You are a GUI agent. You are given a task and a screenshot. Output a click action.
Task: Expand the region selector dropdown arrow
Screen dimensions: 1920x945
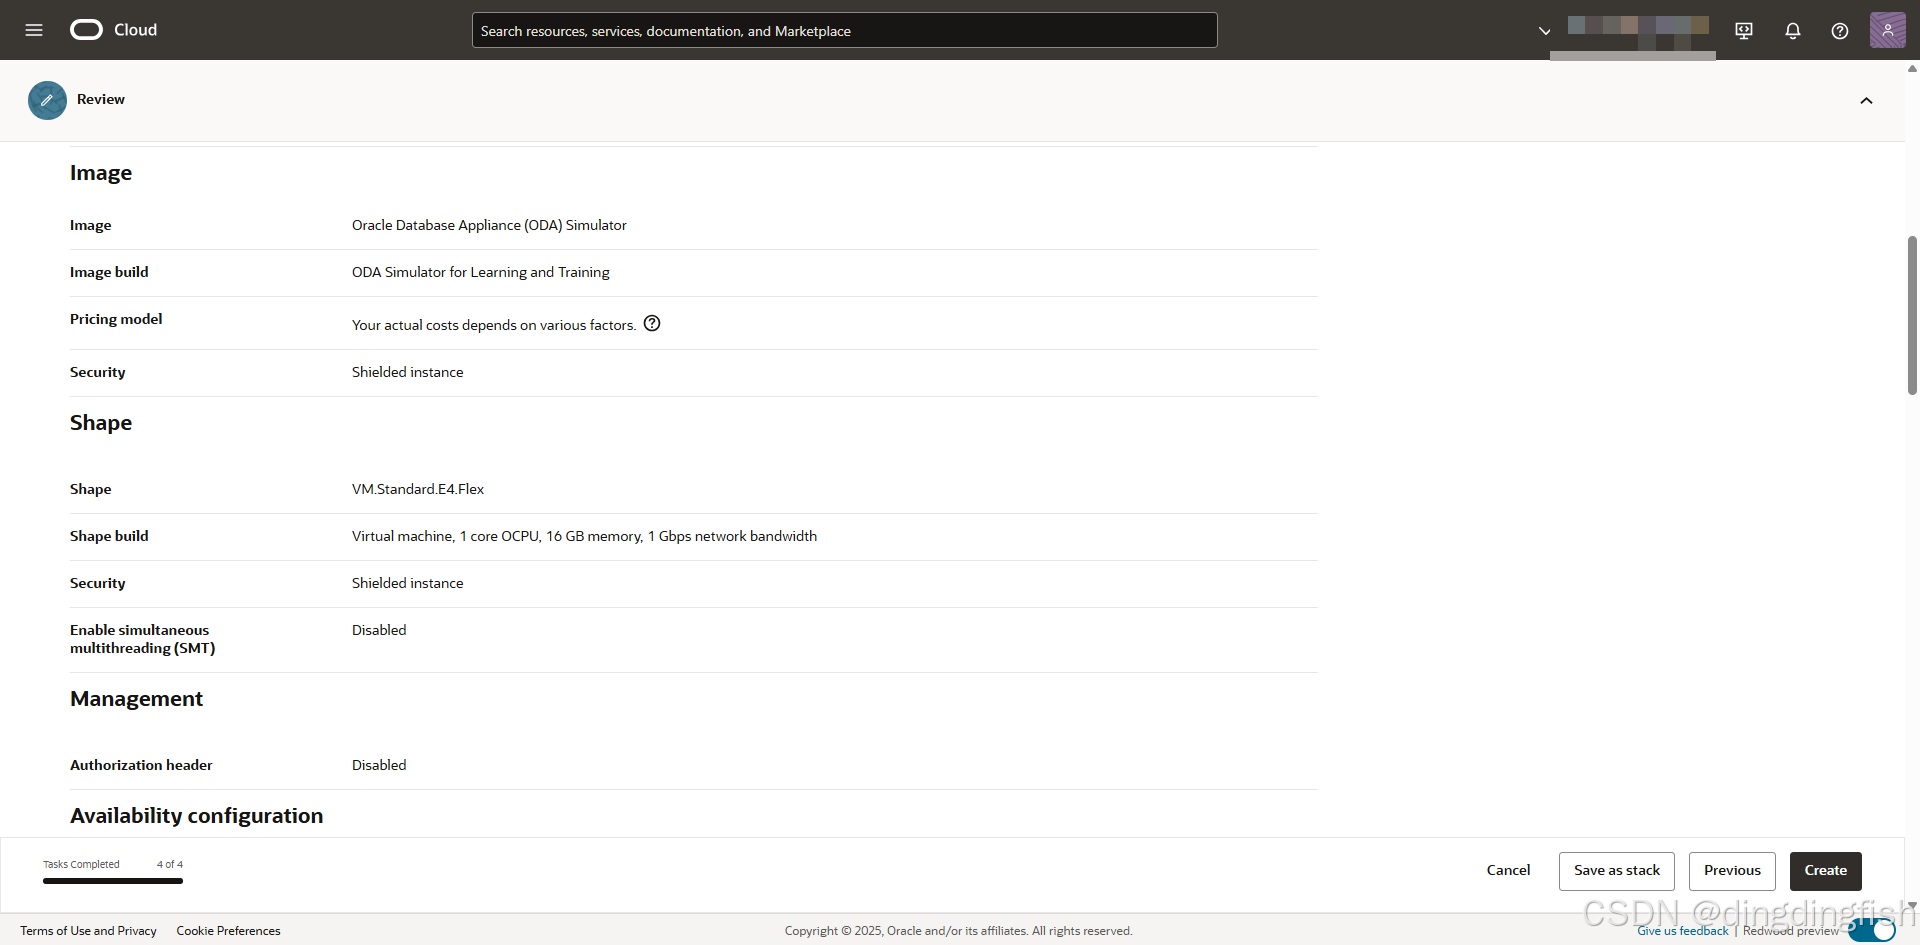pos(1545,31)
